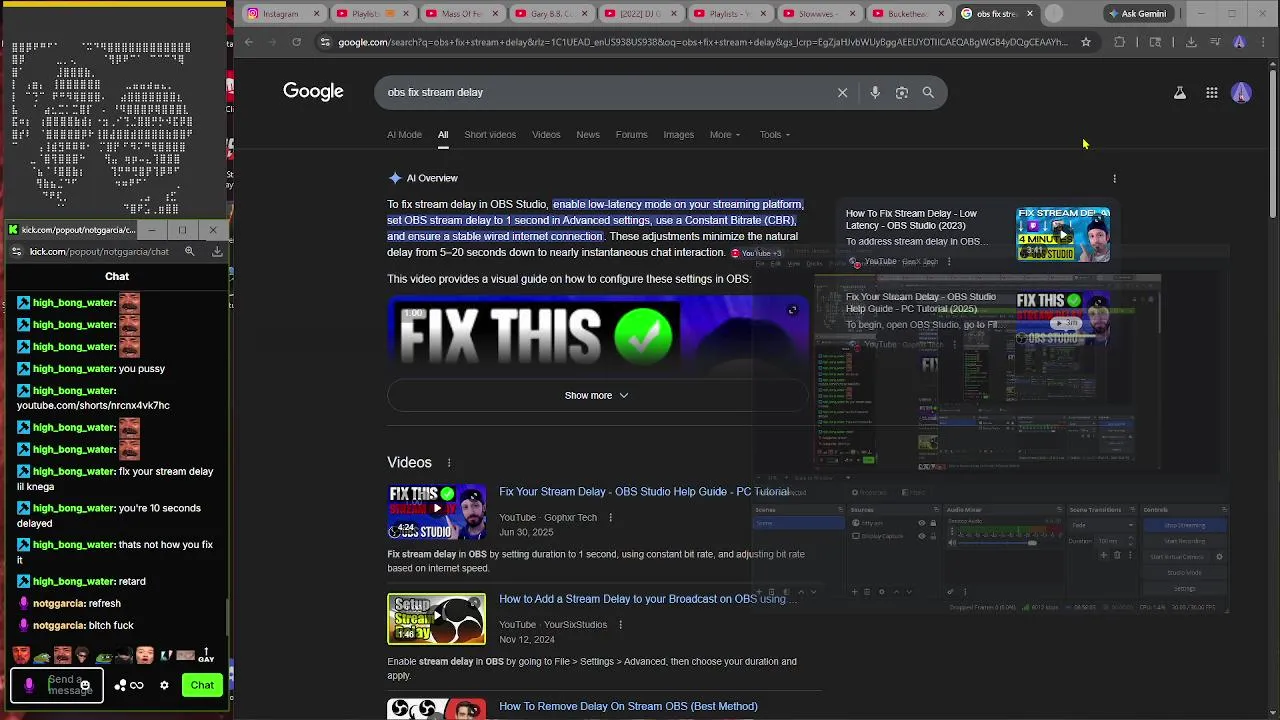Select the Short videos filter
The height and width of the screenshot is (720, 1280).
pos(490,135)
